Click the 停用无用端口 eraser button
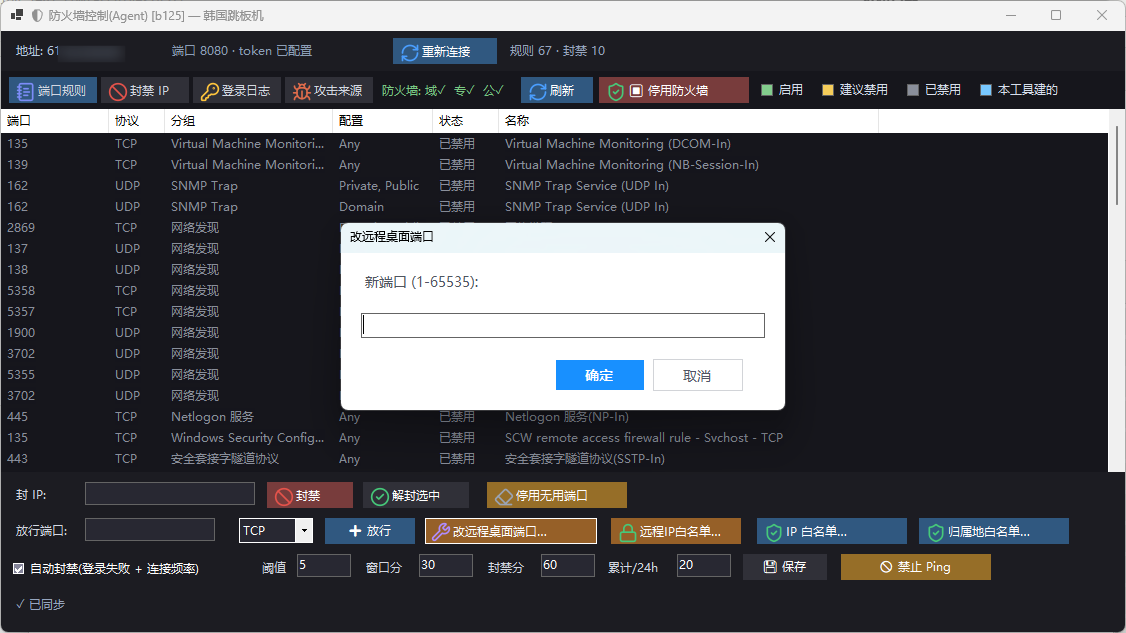The height and width of the screenshot is (633, 1126). tap(557, 495)
